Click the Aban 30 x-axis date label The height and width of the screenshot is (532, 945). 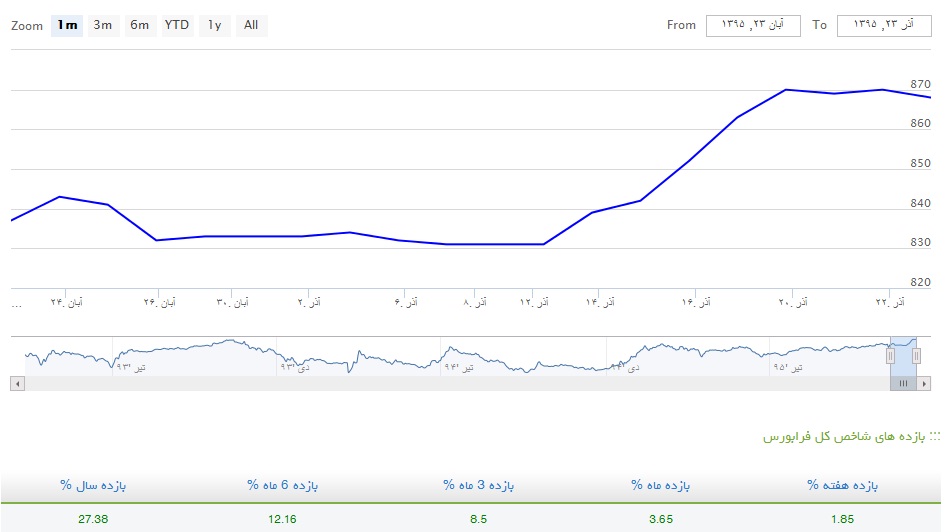(233, 302)
